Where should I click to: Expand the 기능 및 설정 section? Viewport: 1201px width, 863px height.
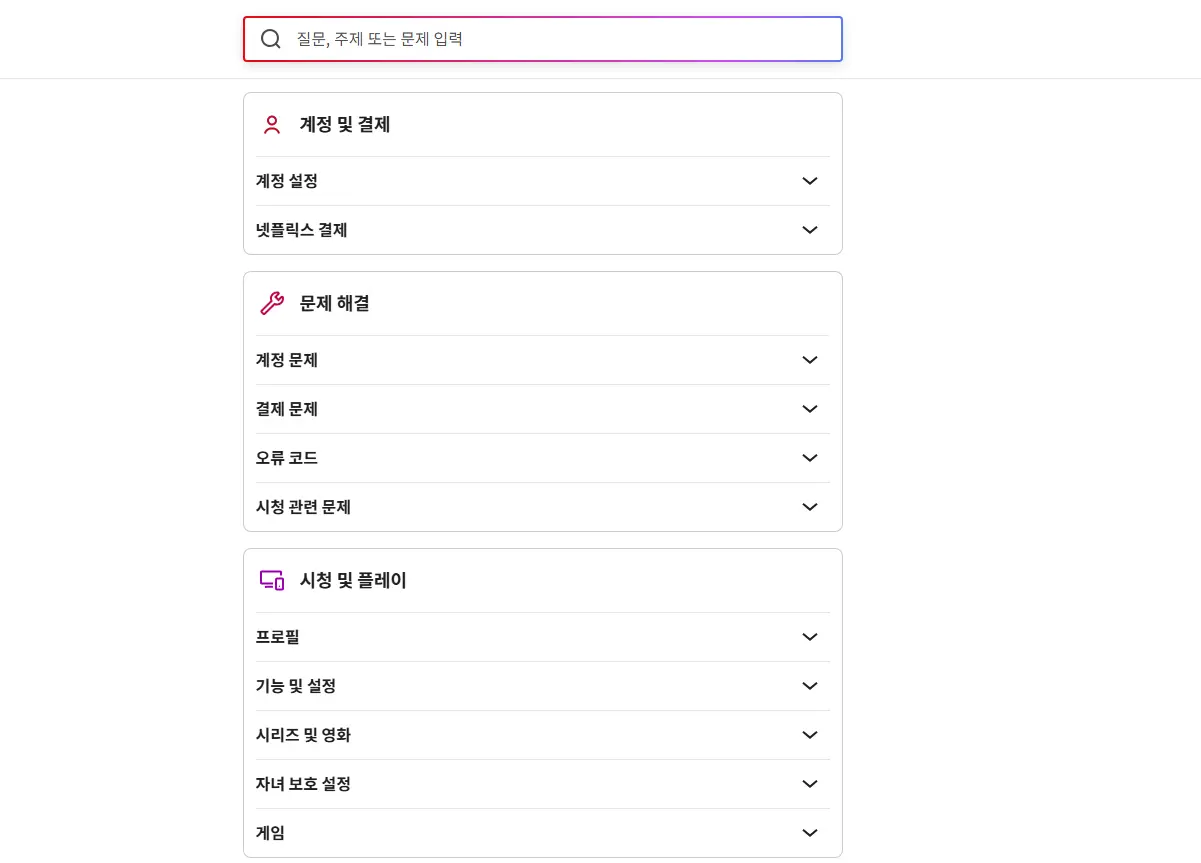543,686
